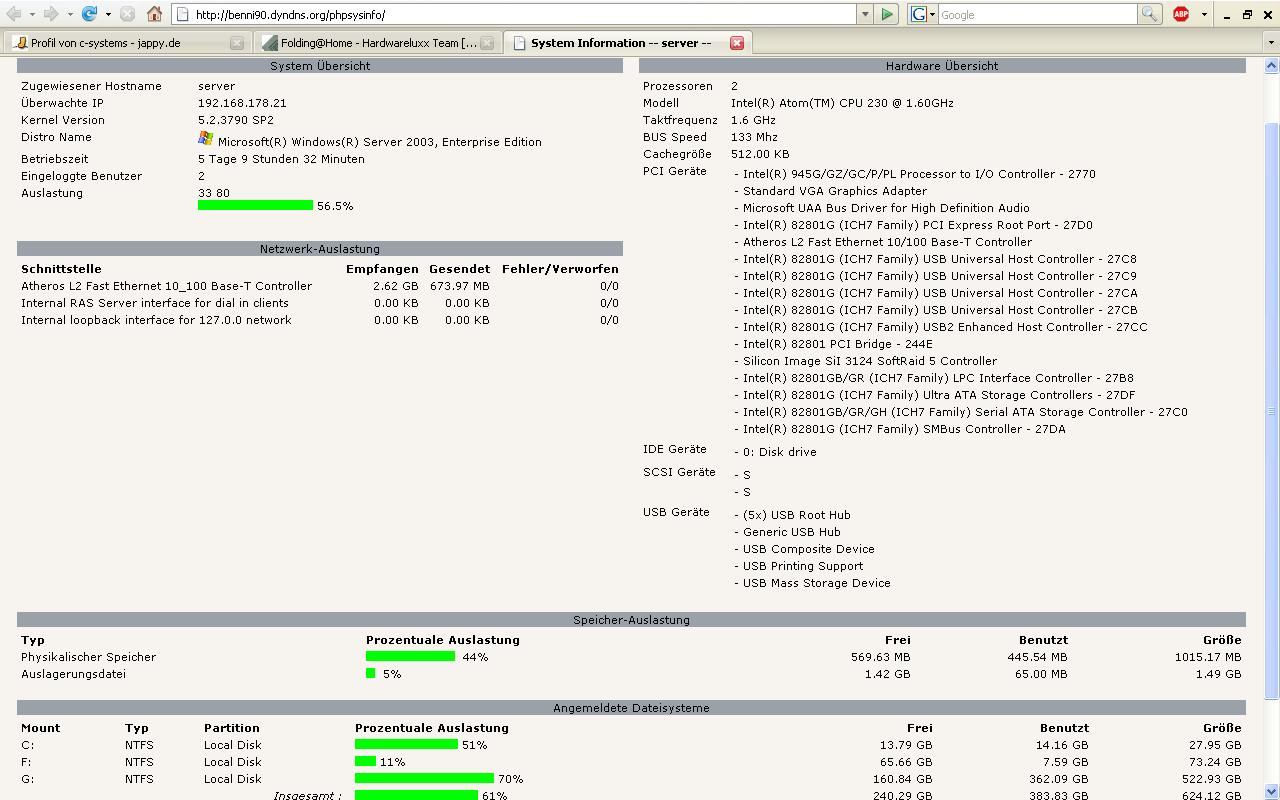Go back with the Back arrow
Screen dimensions: 1280x800
[x=13, y=14]
